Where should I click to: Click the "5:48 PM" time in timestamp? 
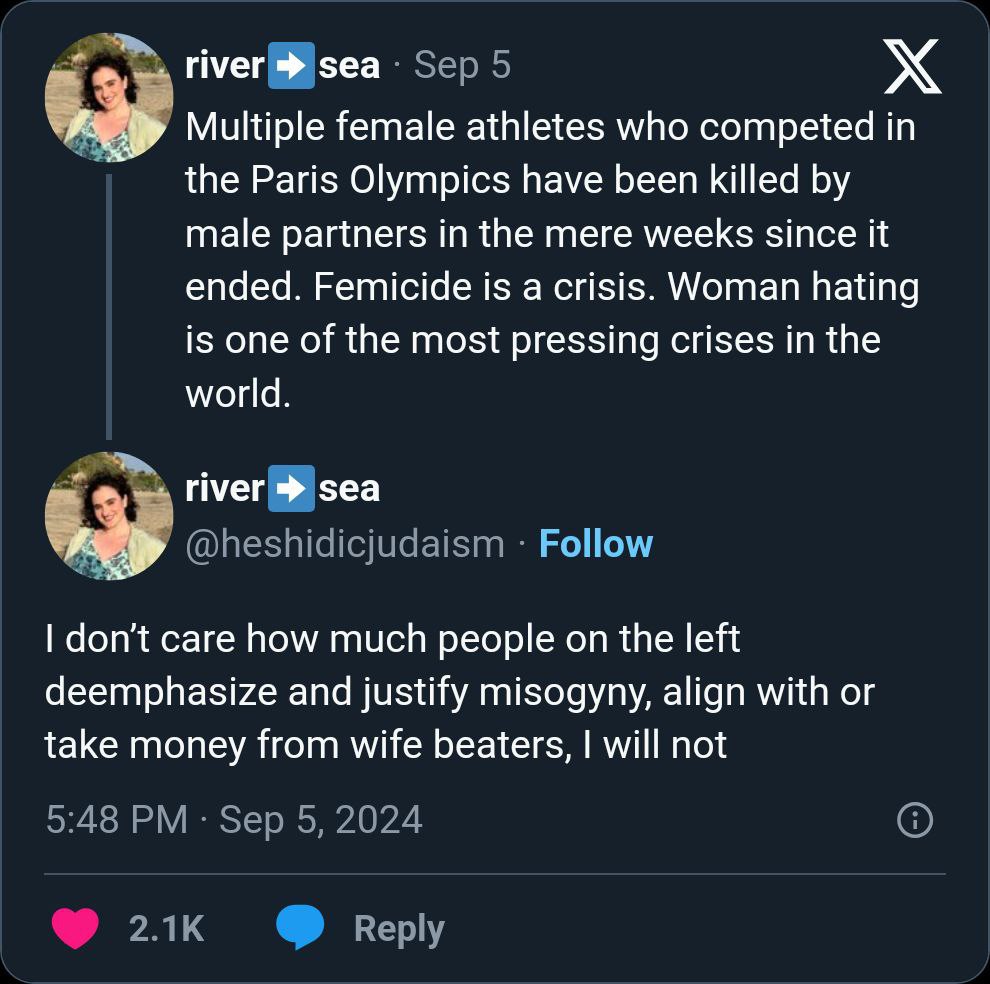(x=116, y=820)
